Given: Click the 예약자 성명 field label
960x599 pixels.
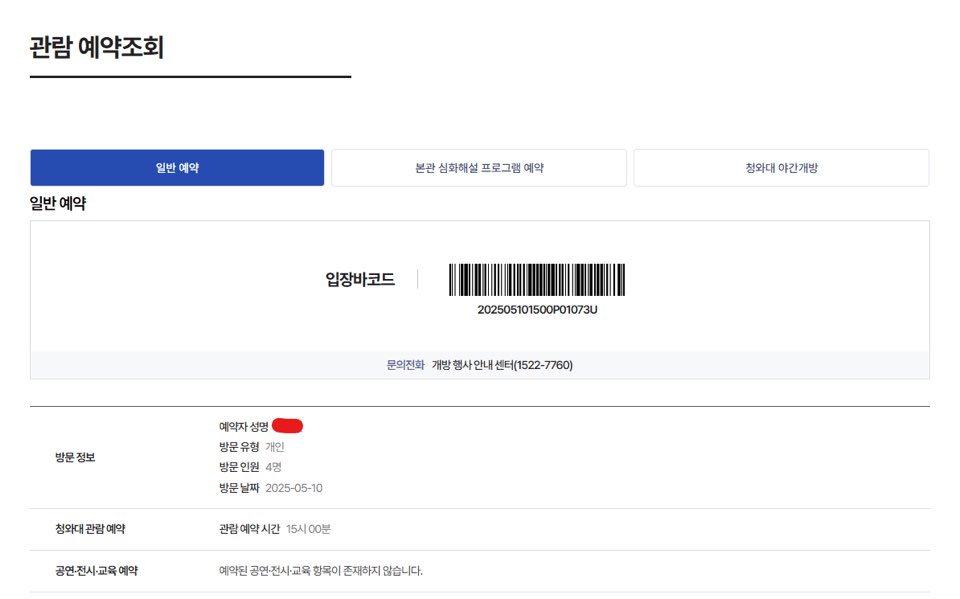Looking at the screenshot, I should 243,426.
